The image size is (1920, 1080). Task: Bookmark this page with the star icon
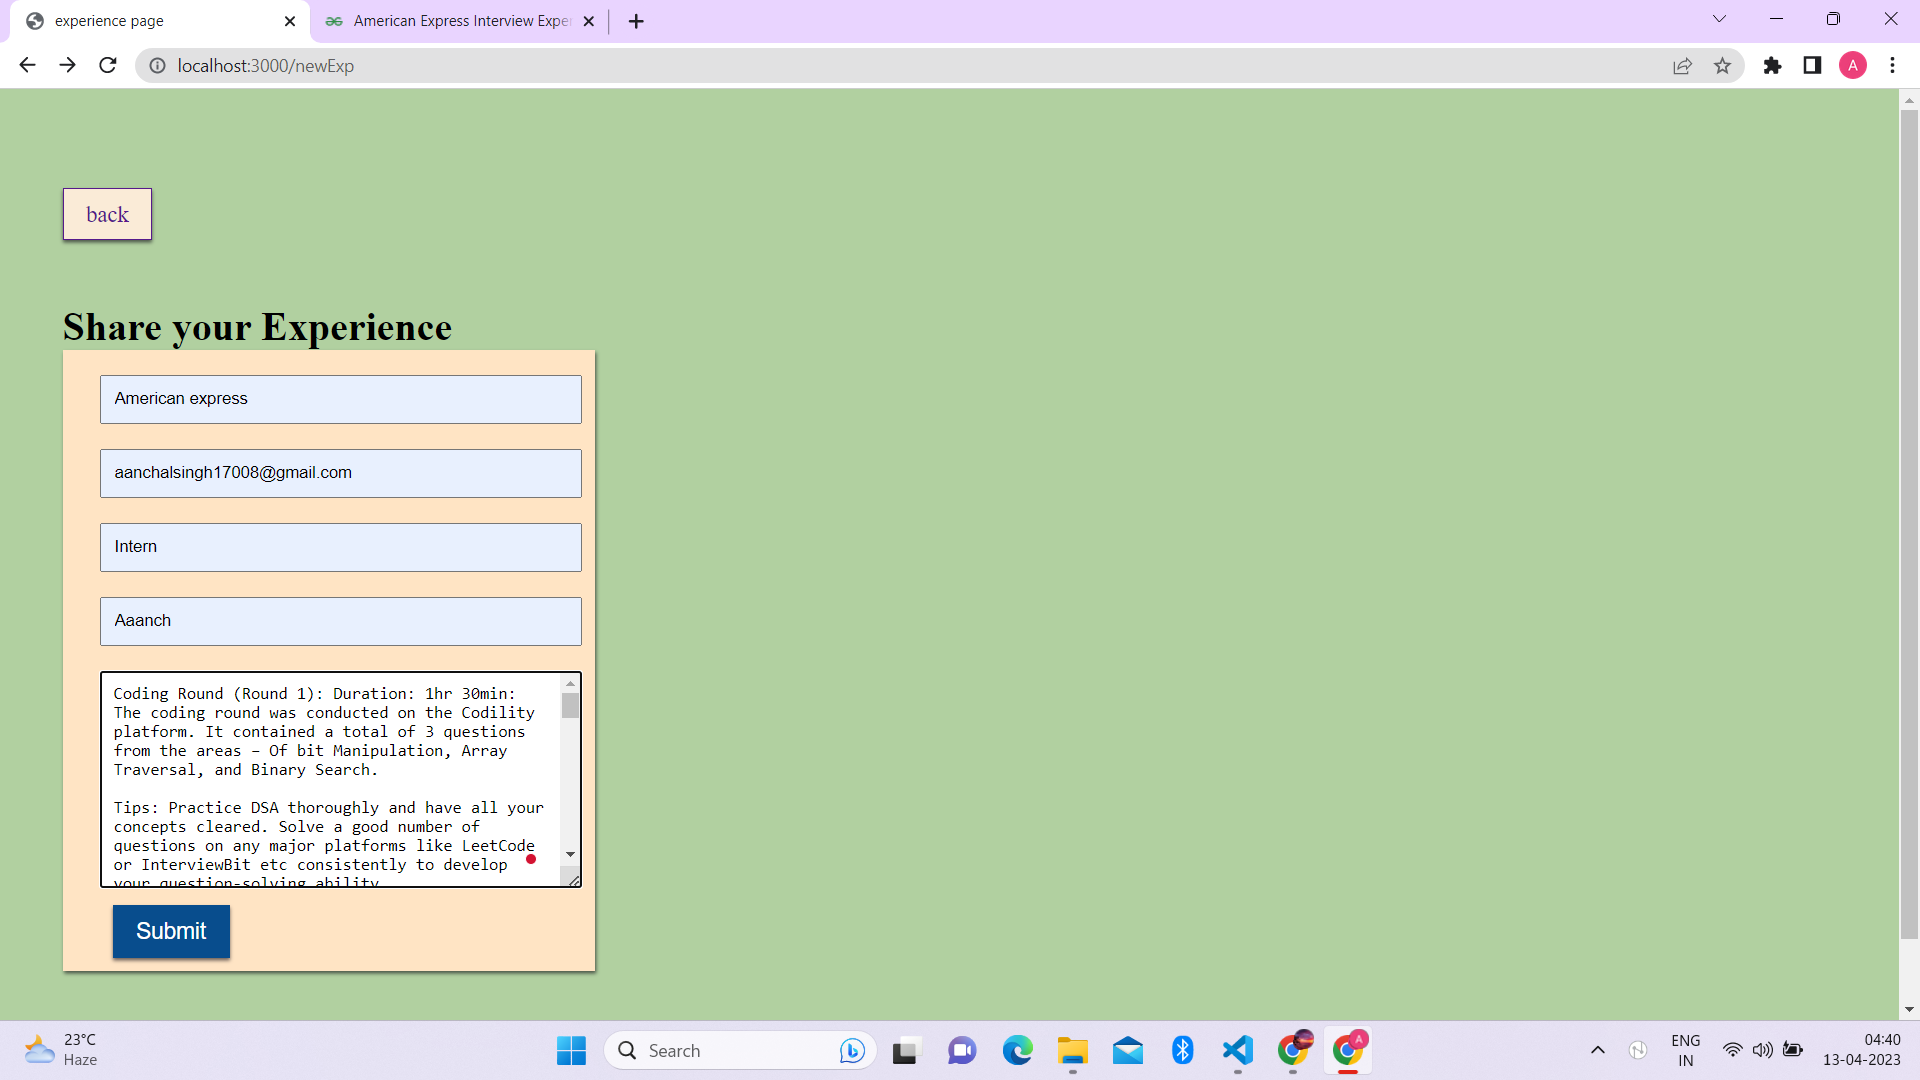tap(1722, 65)
